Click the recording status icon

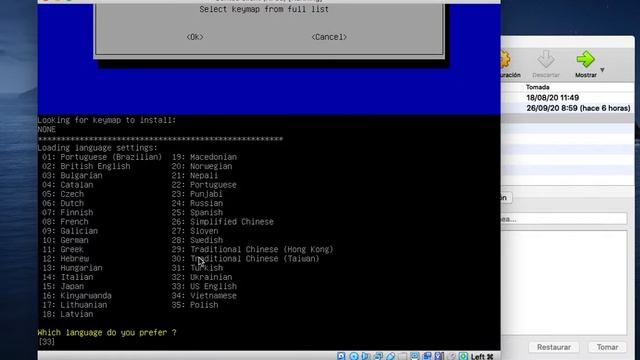tap(427, 356)
